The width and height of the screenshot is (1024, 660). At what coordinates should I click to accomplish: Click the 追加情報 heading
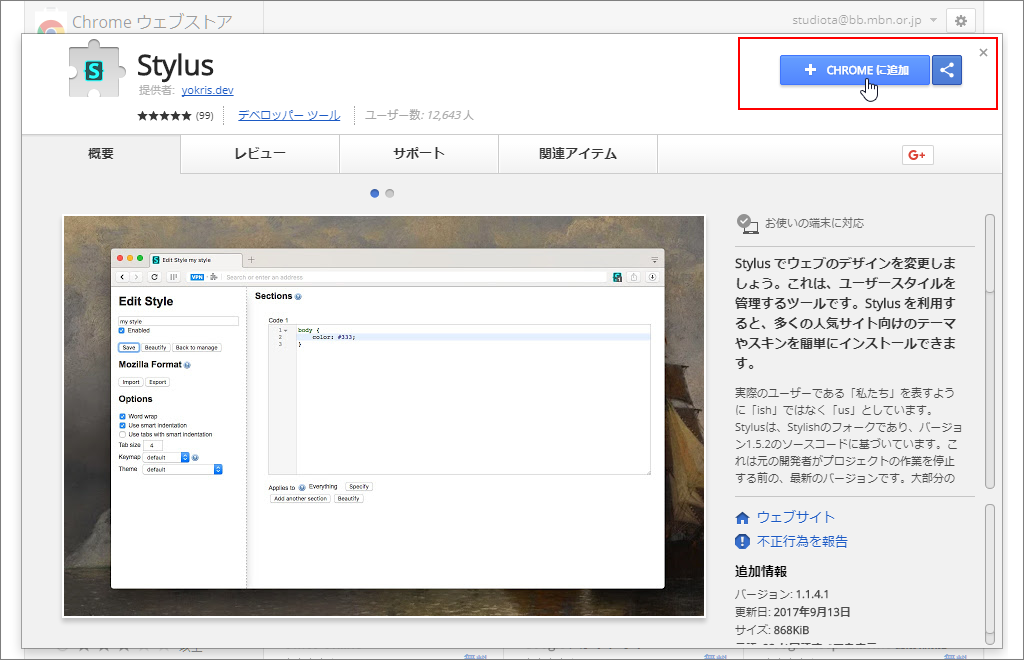[761, 571]
